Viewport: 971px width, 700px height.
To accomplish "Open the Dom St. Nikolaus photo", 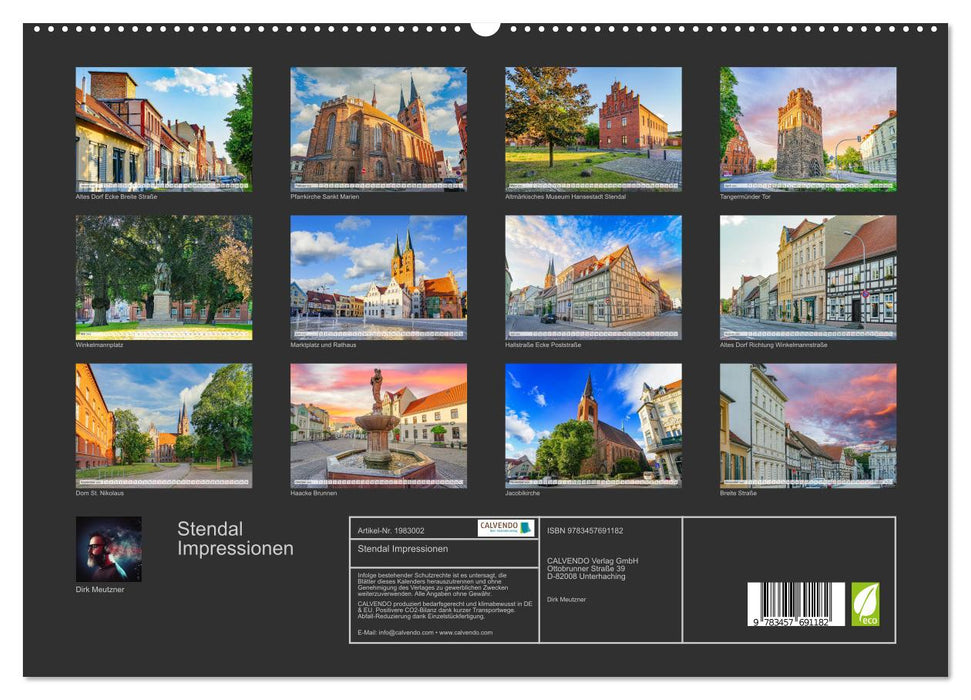I will pyautogui.click(x=163, y=425).
